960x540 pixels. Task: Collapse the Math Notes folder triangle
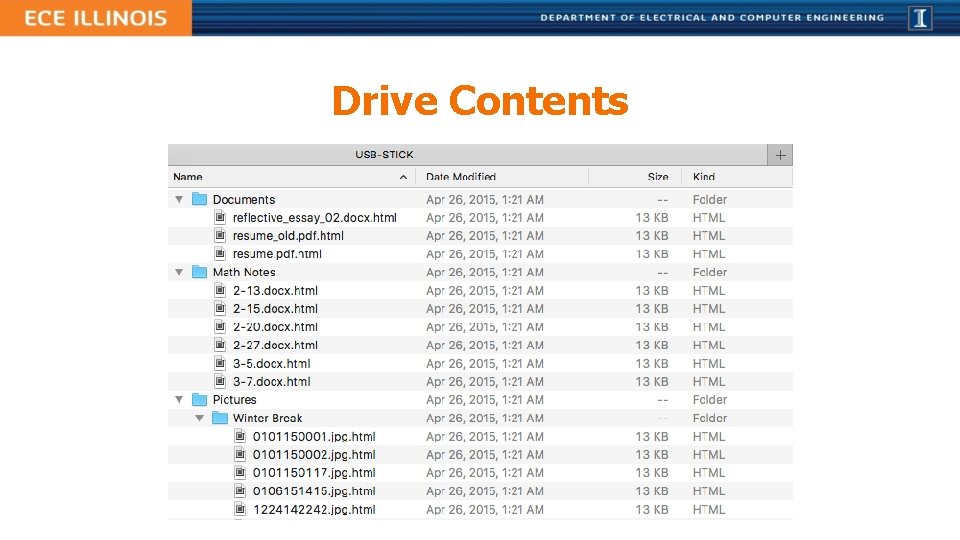click(x=179, y=272)
